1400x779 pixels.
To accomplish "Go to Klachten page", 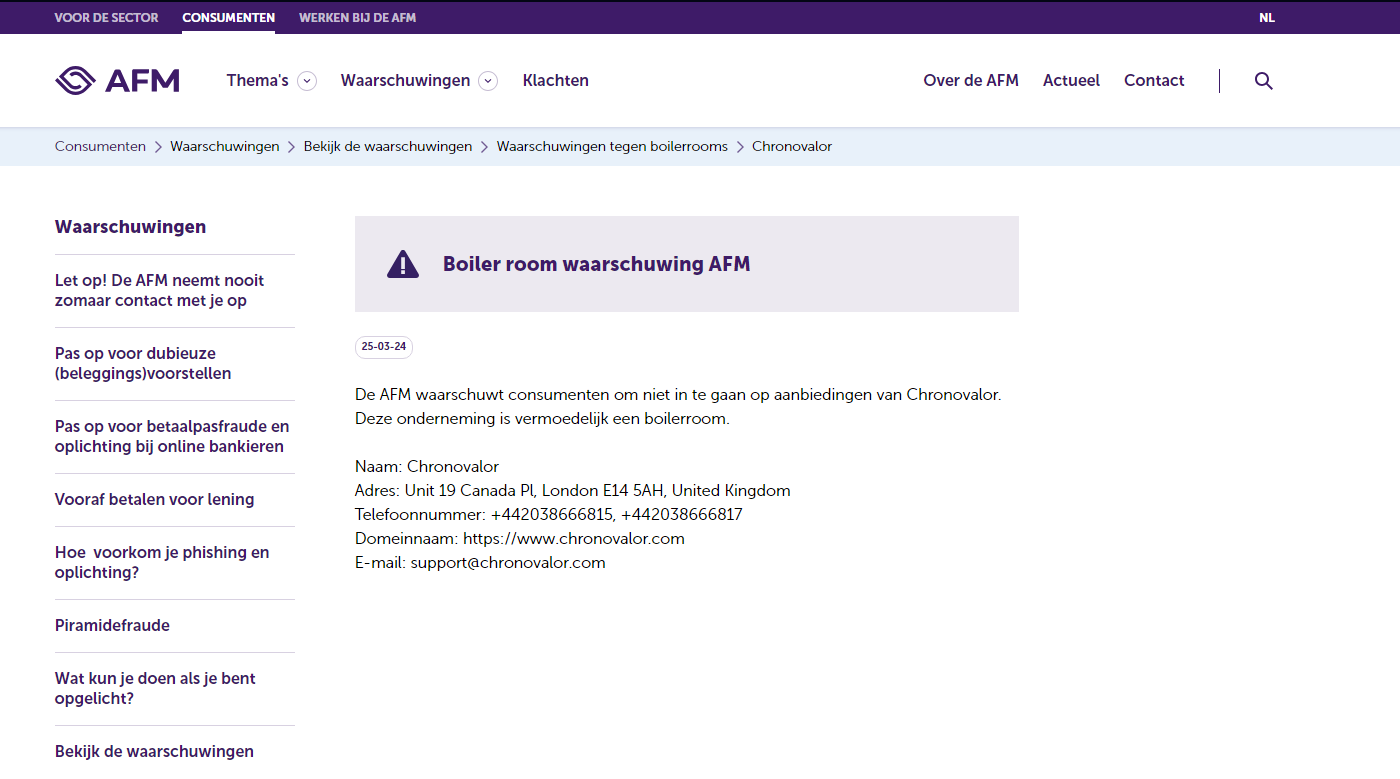I will coord(556,81).
